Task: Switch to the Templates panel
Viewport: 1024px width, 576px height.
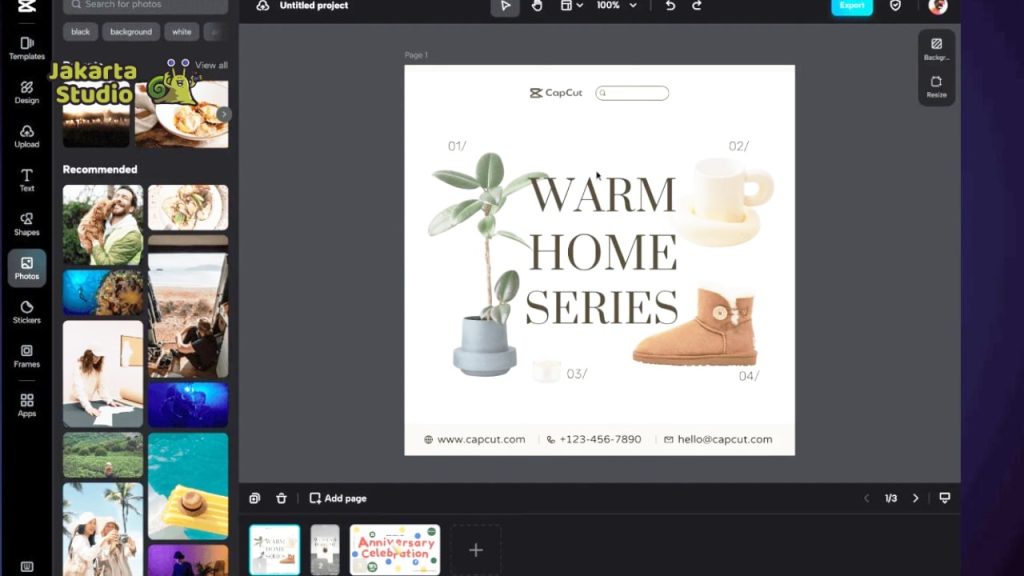Action: coord(26,47)
